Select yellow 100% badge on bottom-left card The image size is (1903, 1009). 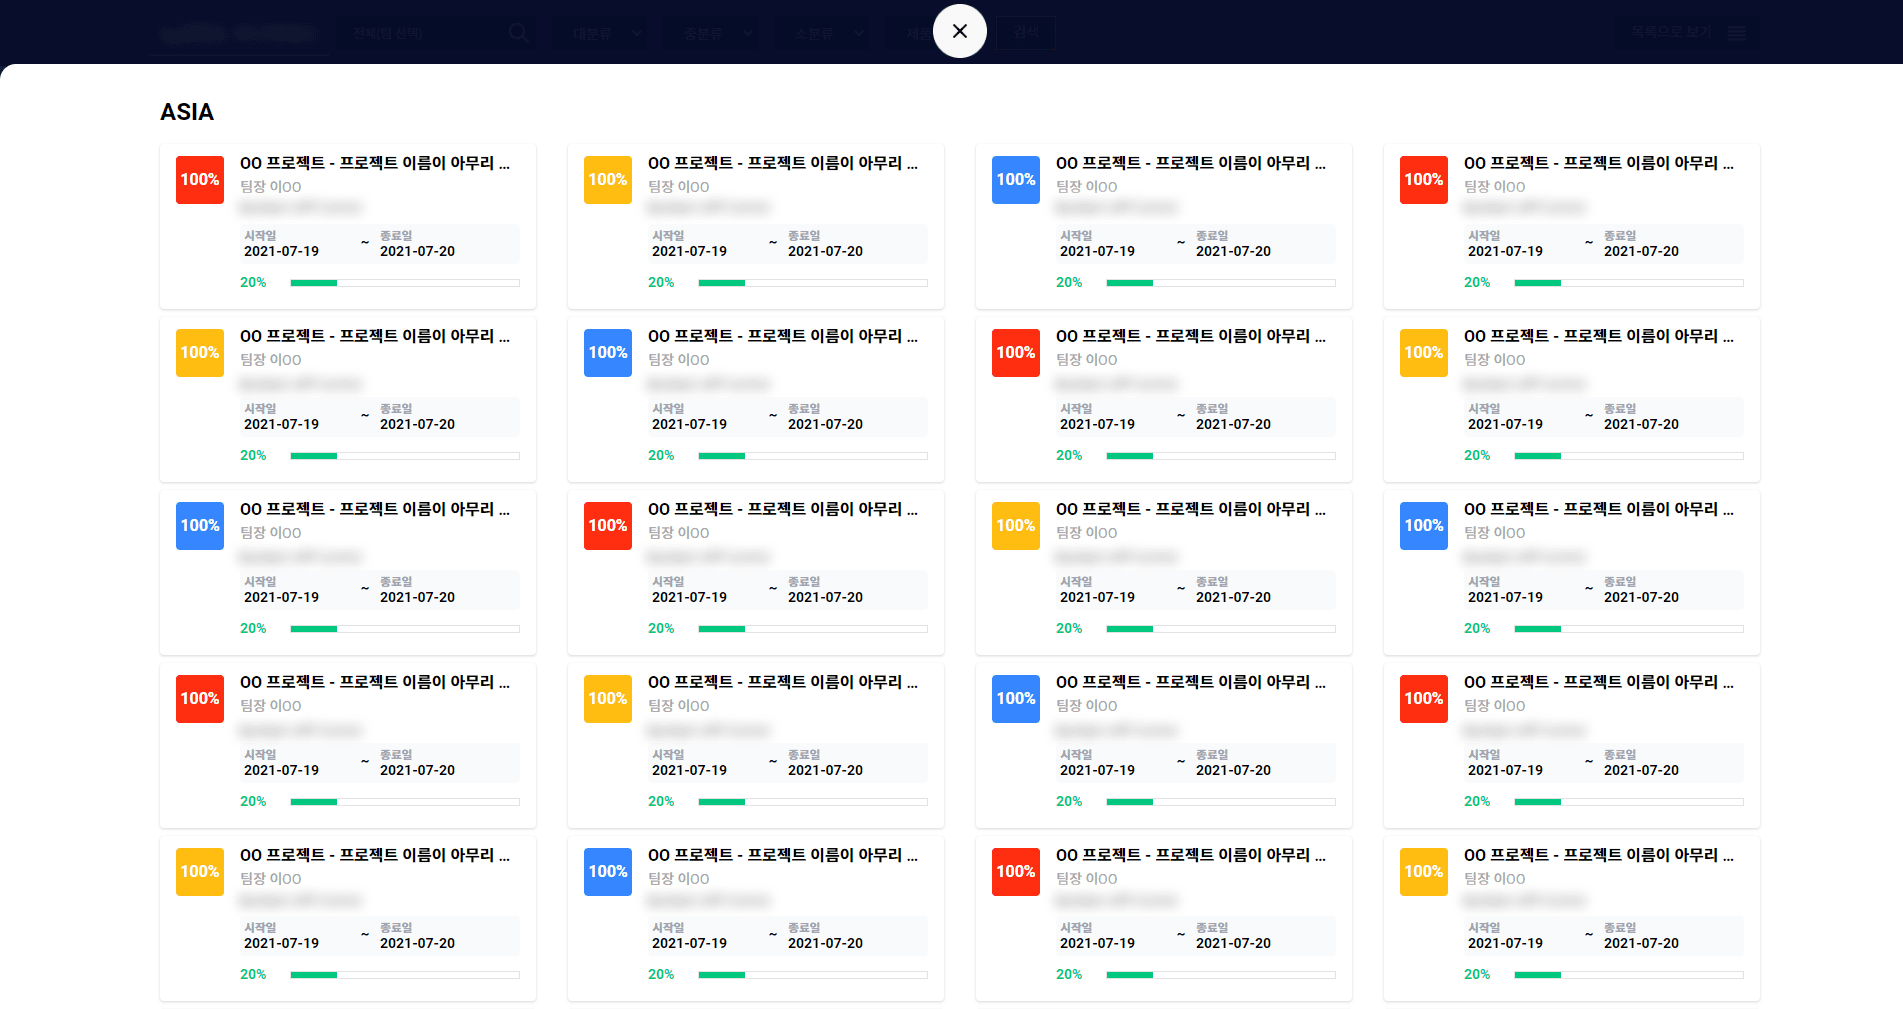[x=200, y=872]
